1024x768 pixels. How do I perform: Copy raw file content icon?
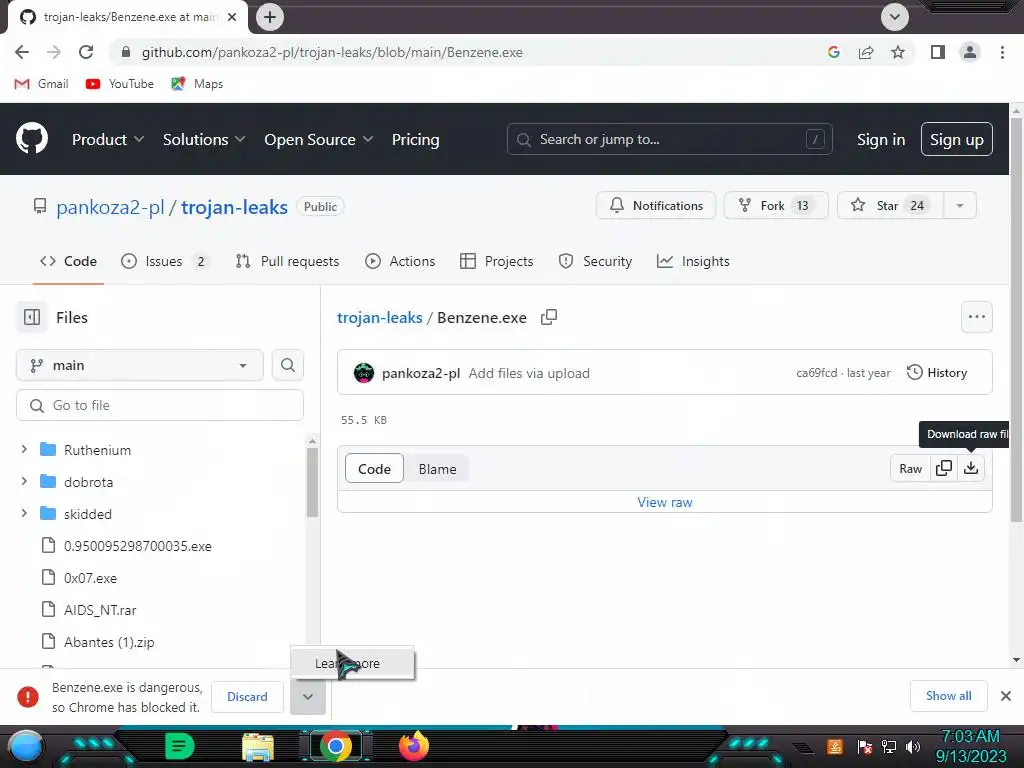[944, 468]
